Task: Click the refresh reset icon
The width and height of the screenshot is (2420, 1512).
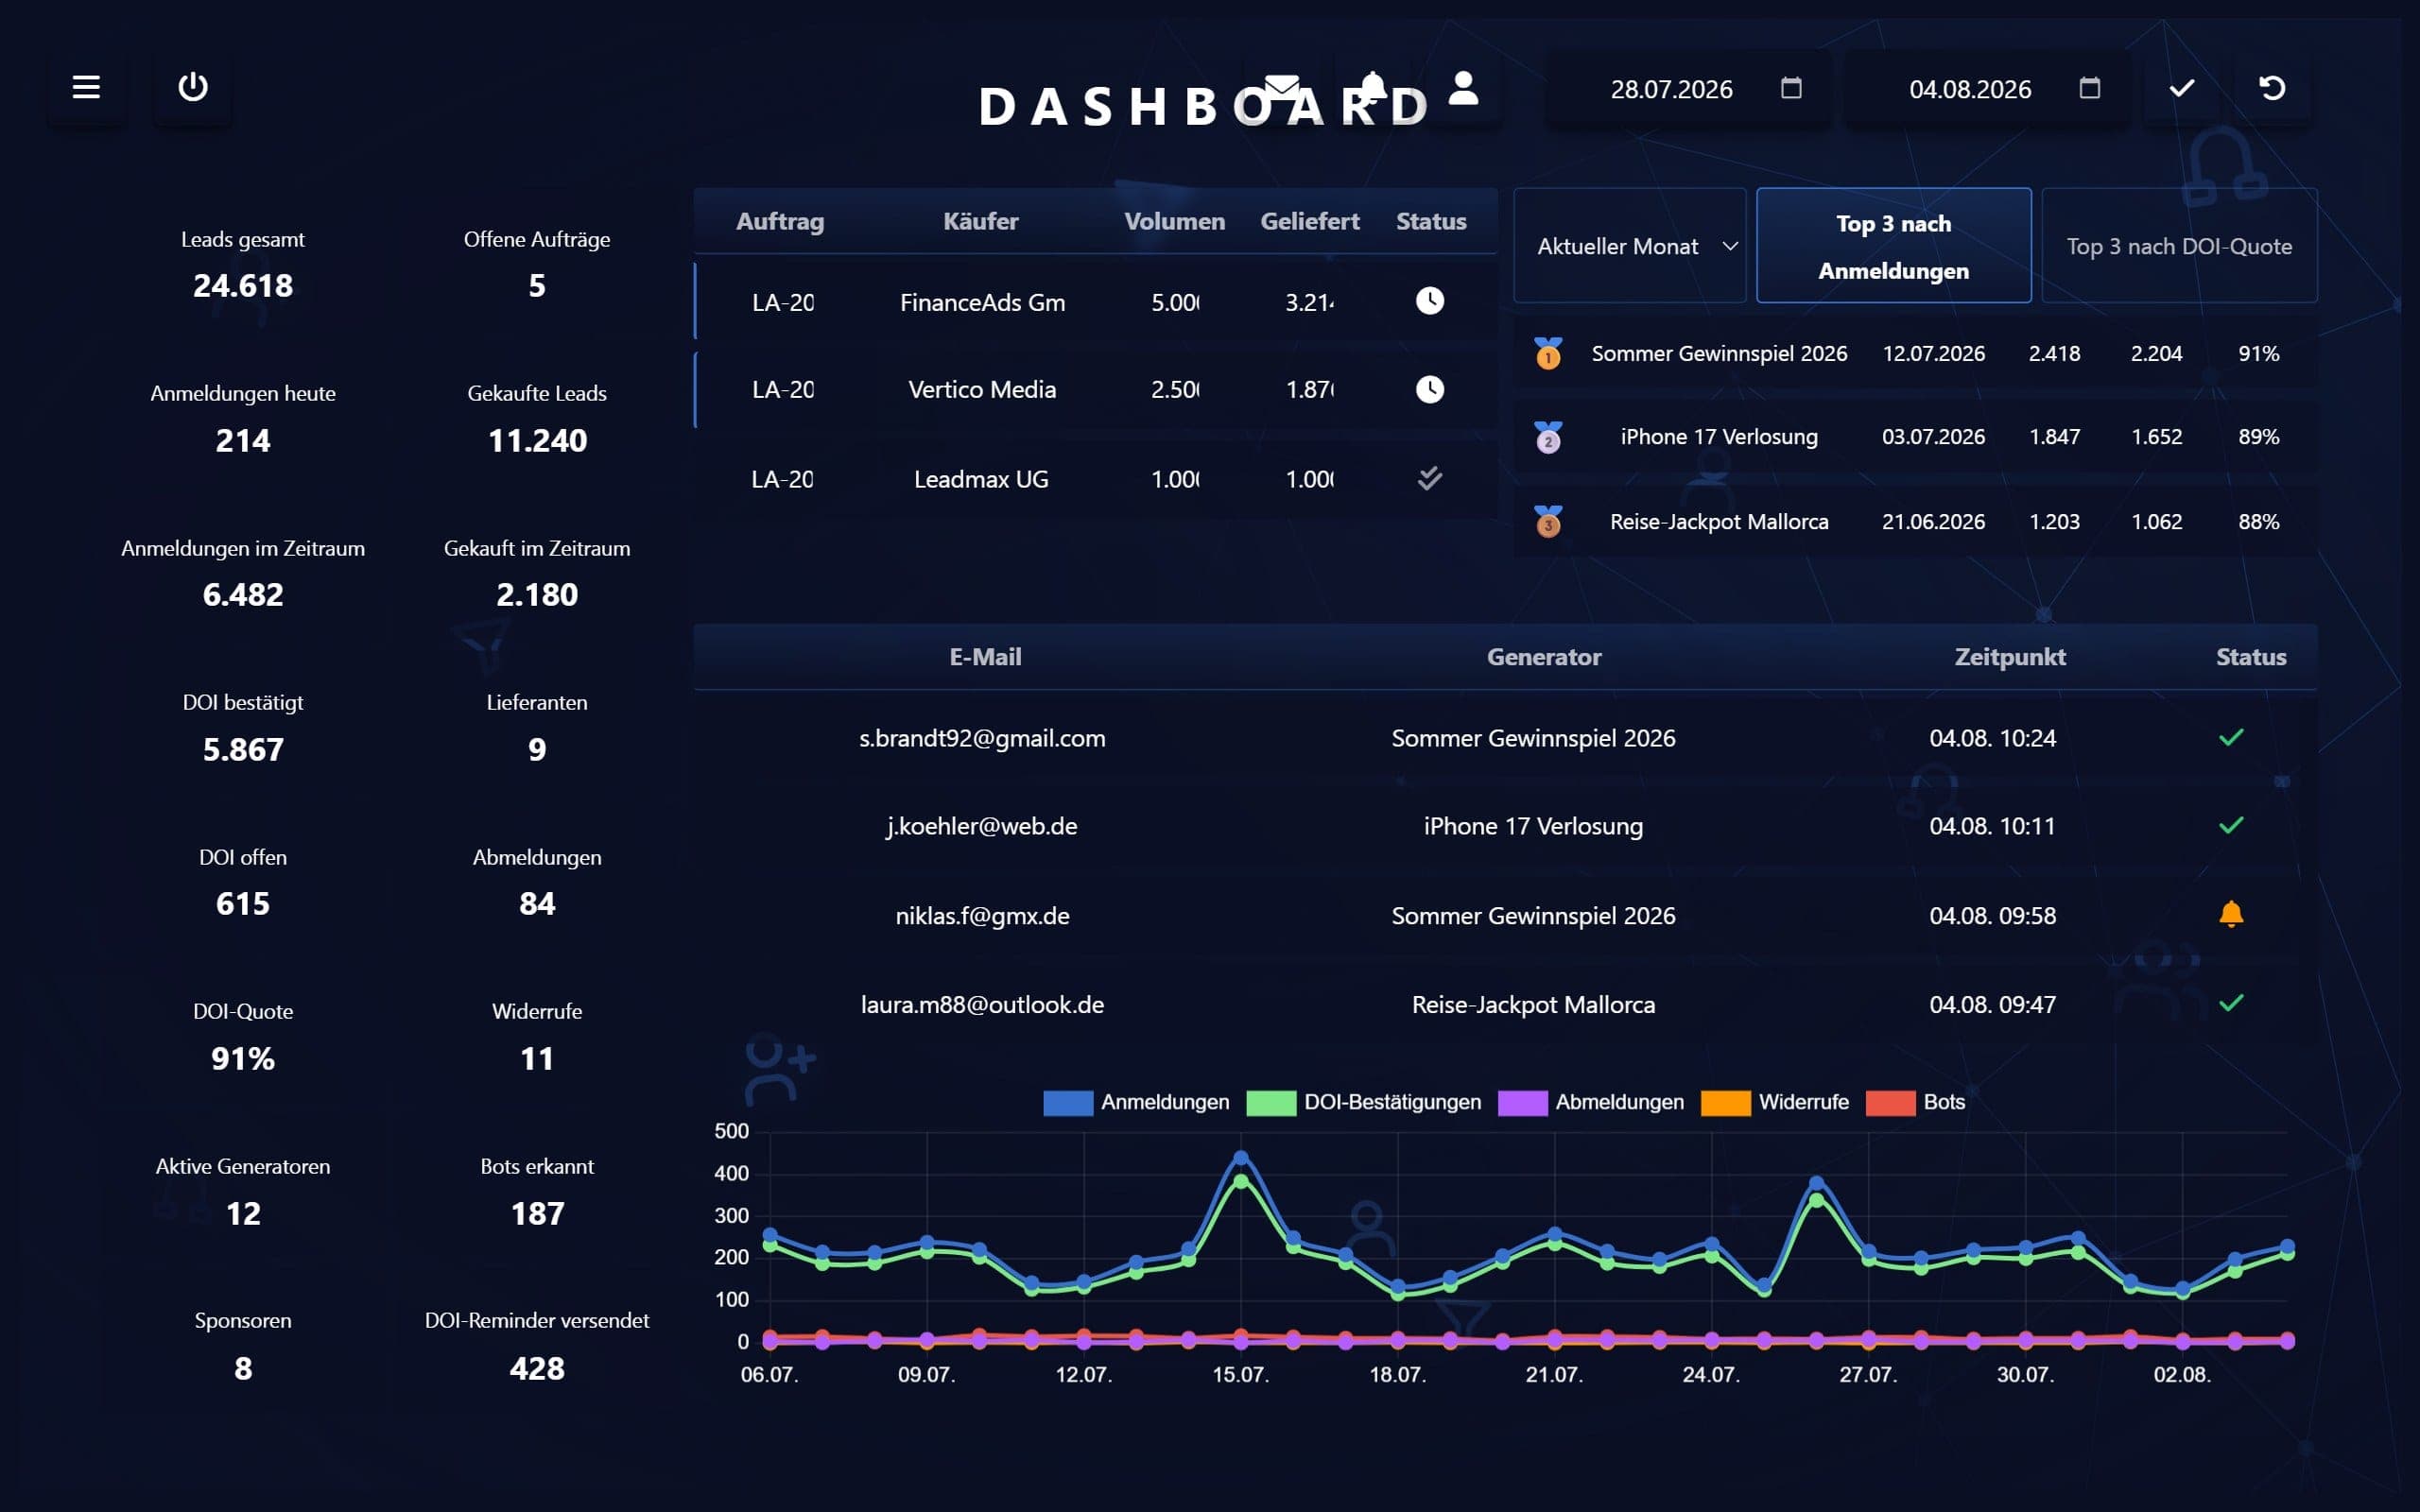Action: [2272, 88]
